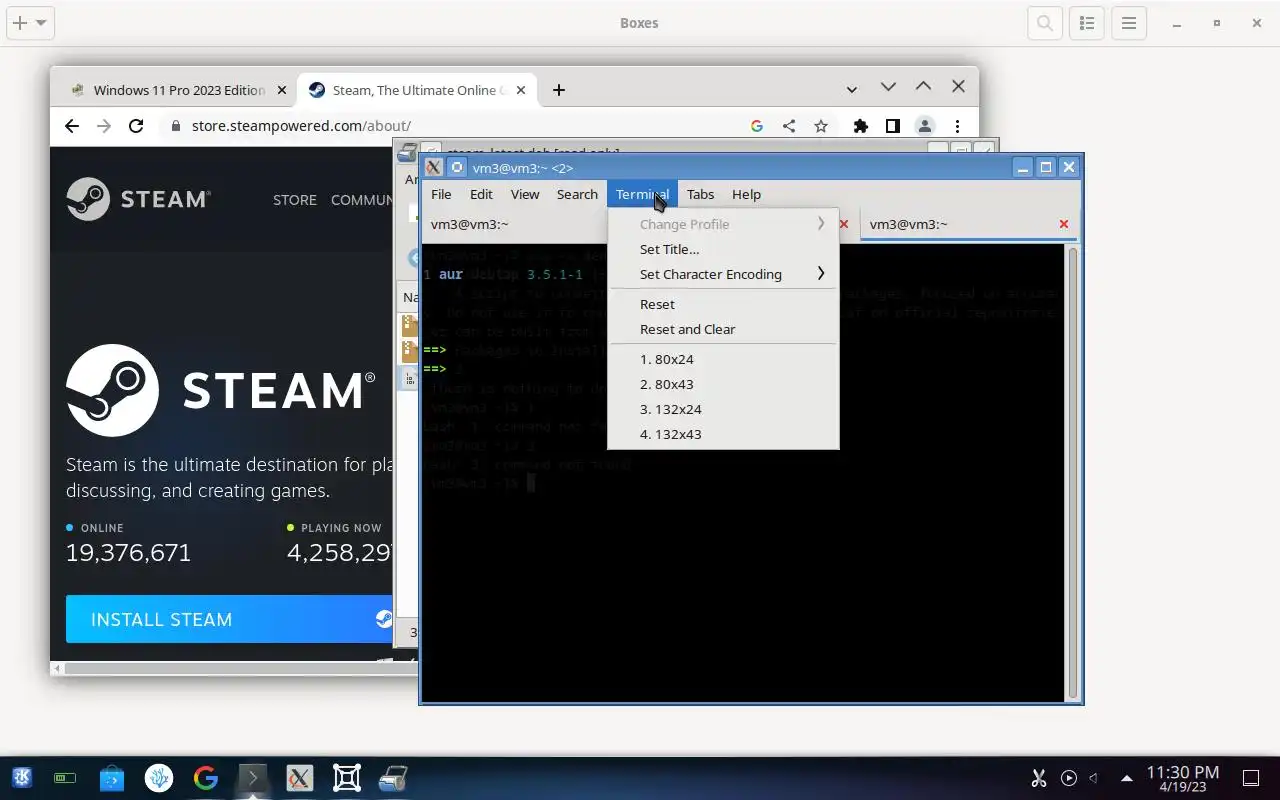Screen dimensions: 1280x800
Task: Close the Windows 11 Pro 2023 Edition tab
Action: tap(282, 90)
